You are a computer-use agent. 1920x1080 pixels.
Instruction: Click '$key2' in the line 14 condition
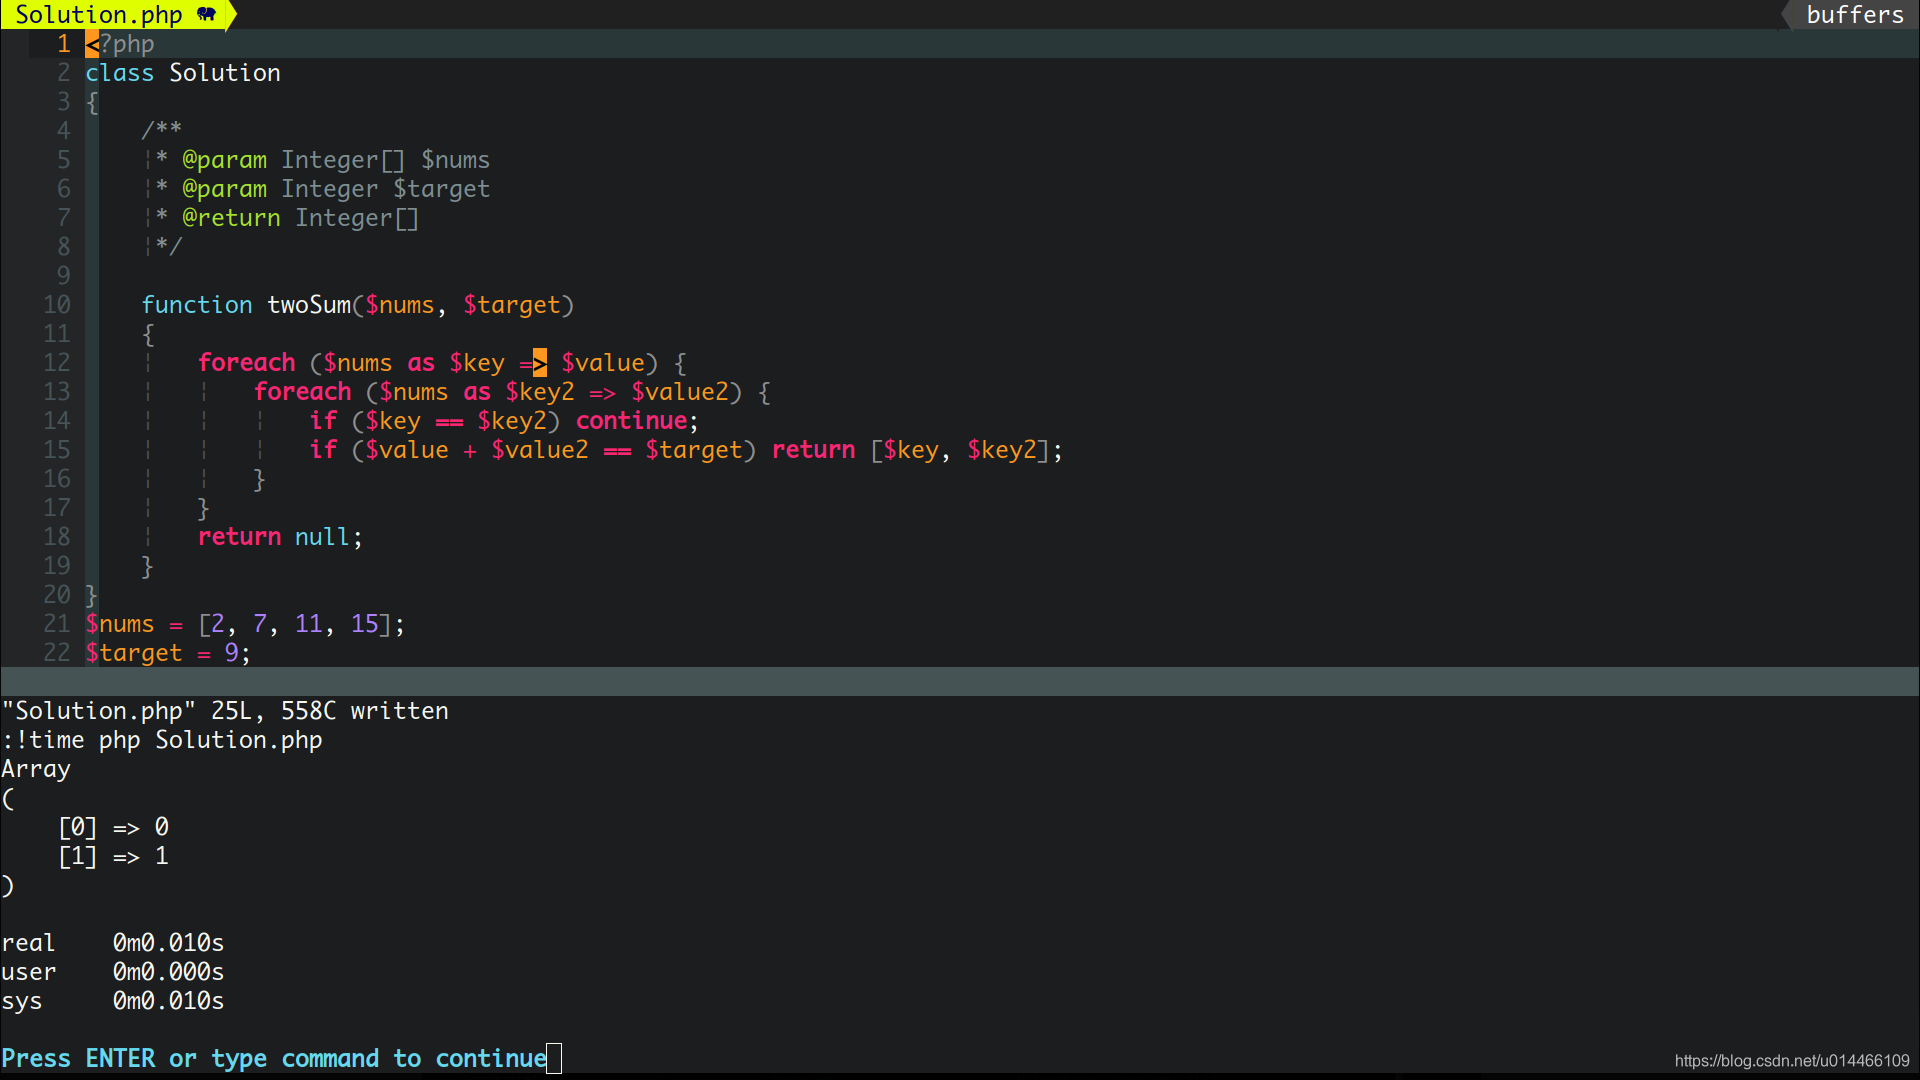tap(512, 421)
